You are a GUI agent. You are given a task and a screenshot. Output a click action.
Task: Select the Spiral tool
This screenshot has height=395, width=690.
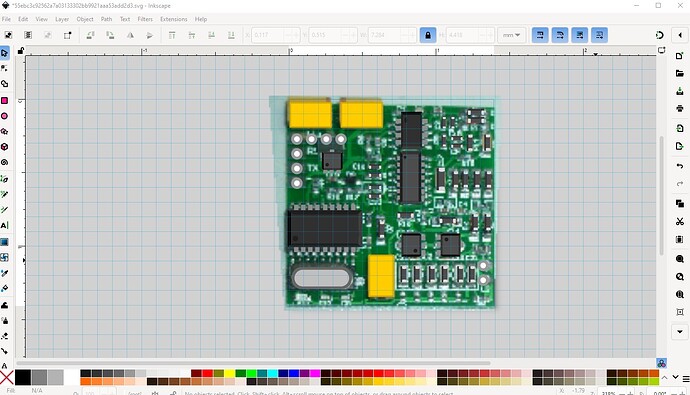click(5, 162)
